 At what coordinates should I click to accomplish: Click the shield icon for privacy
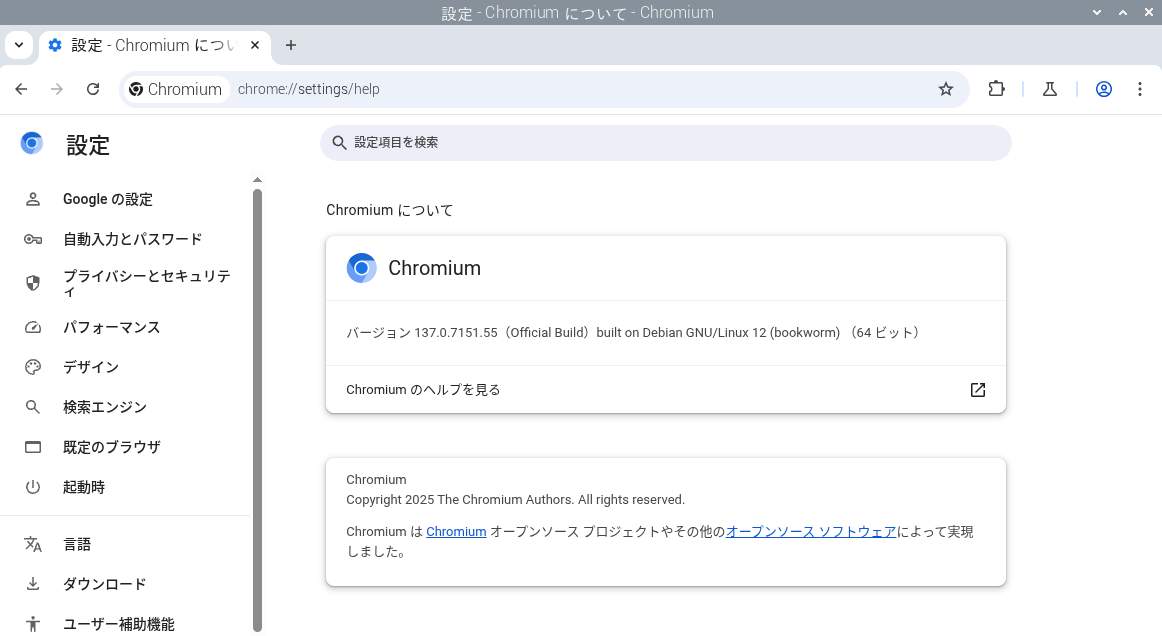click(33, 283)
